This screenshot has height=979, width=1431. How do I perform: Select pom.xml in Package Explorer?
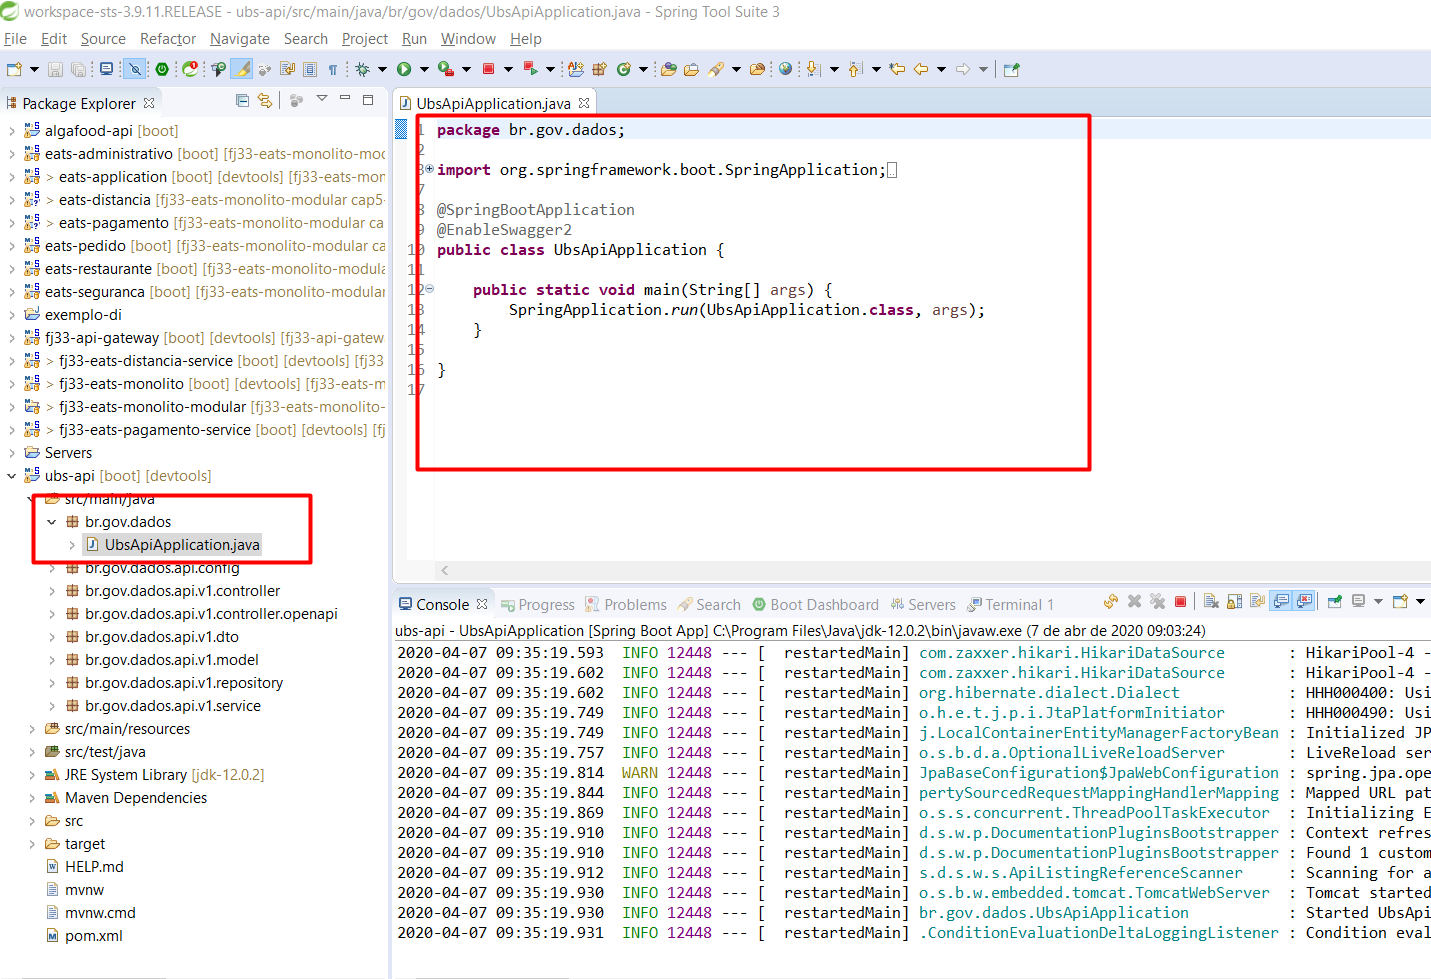tap(93, 936)
